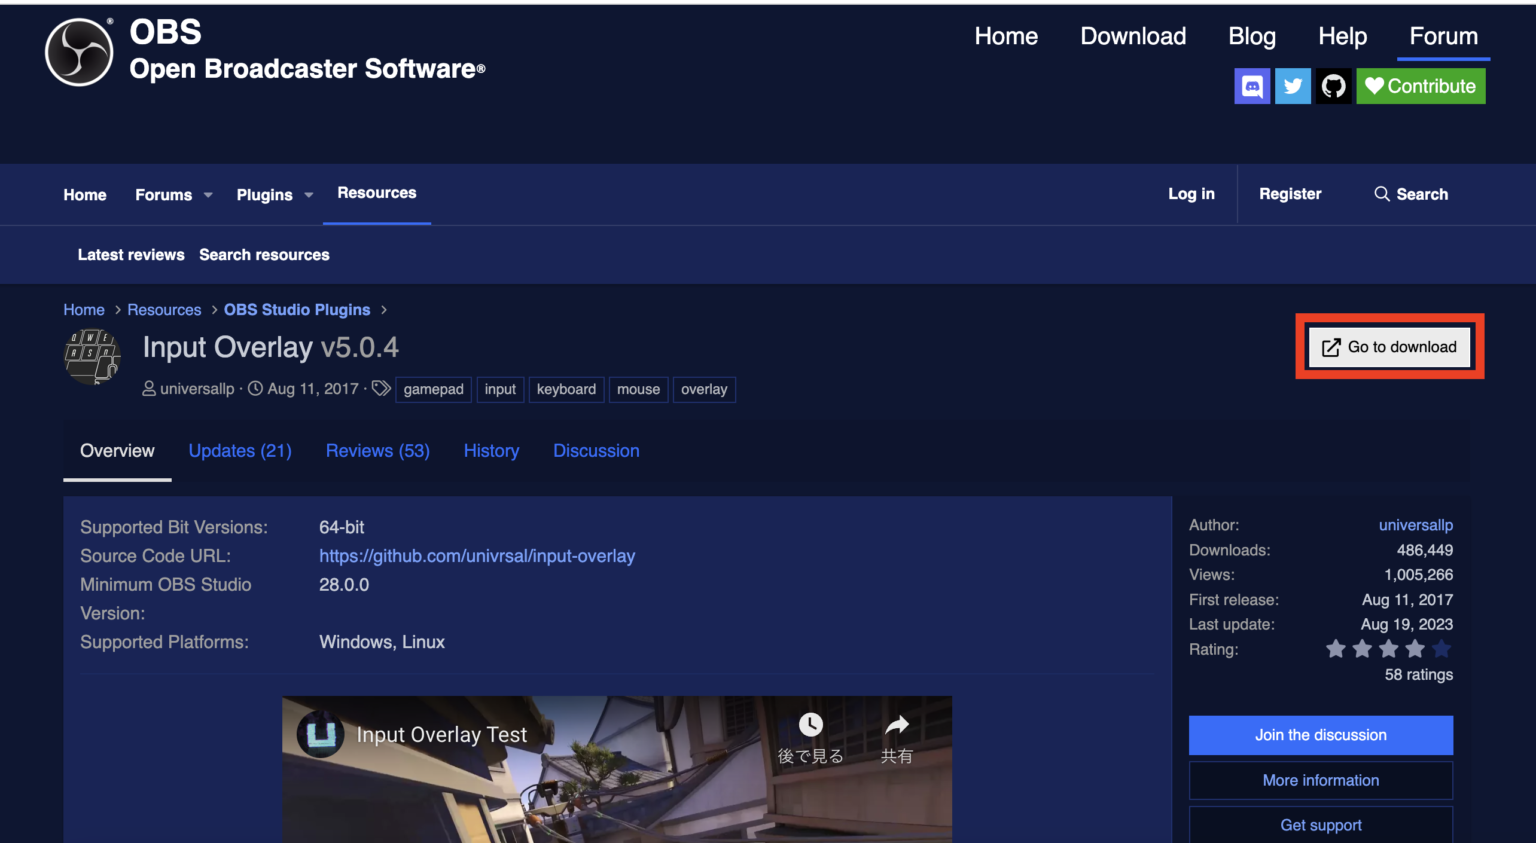
Task: Open the Updates (21) tab
Action: [240, 451]
